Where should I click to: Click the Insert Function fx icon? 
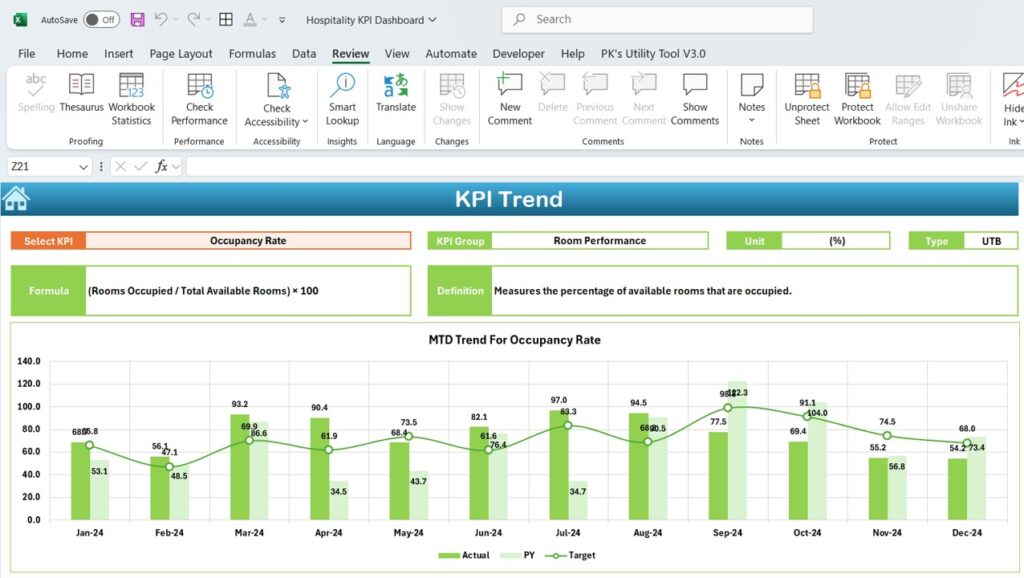(161, 167)
